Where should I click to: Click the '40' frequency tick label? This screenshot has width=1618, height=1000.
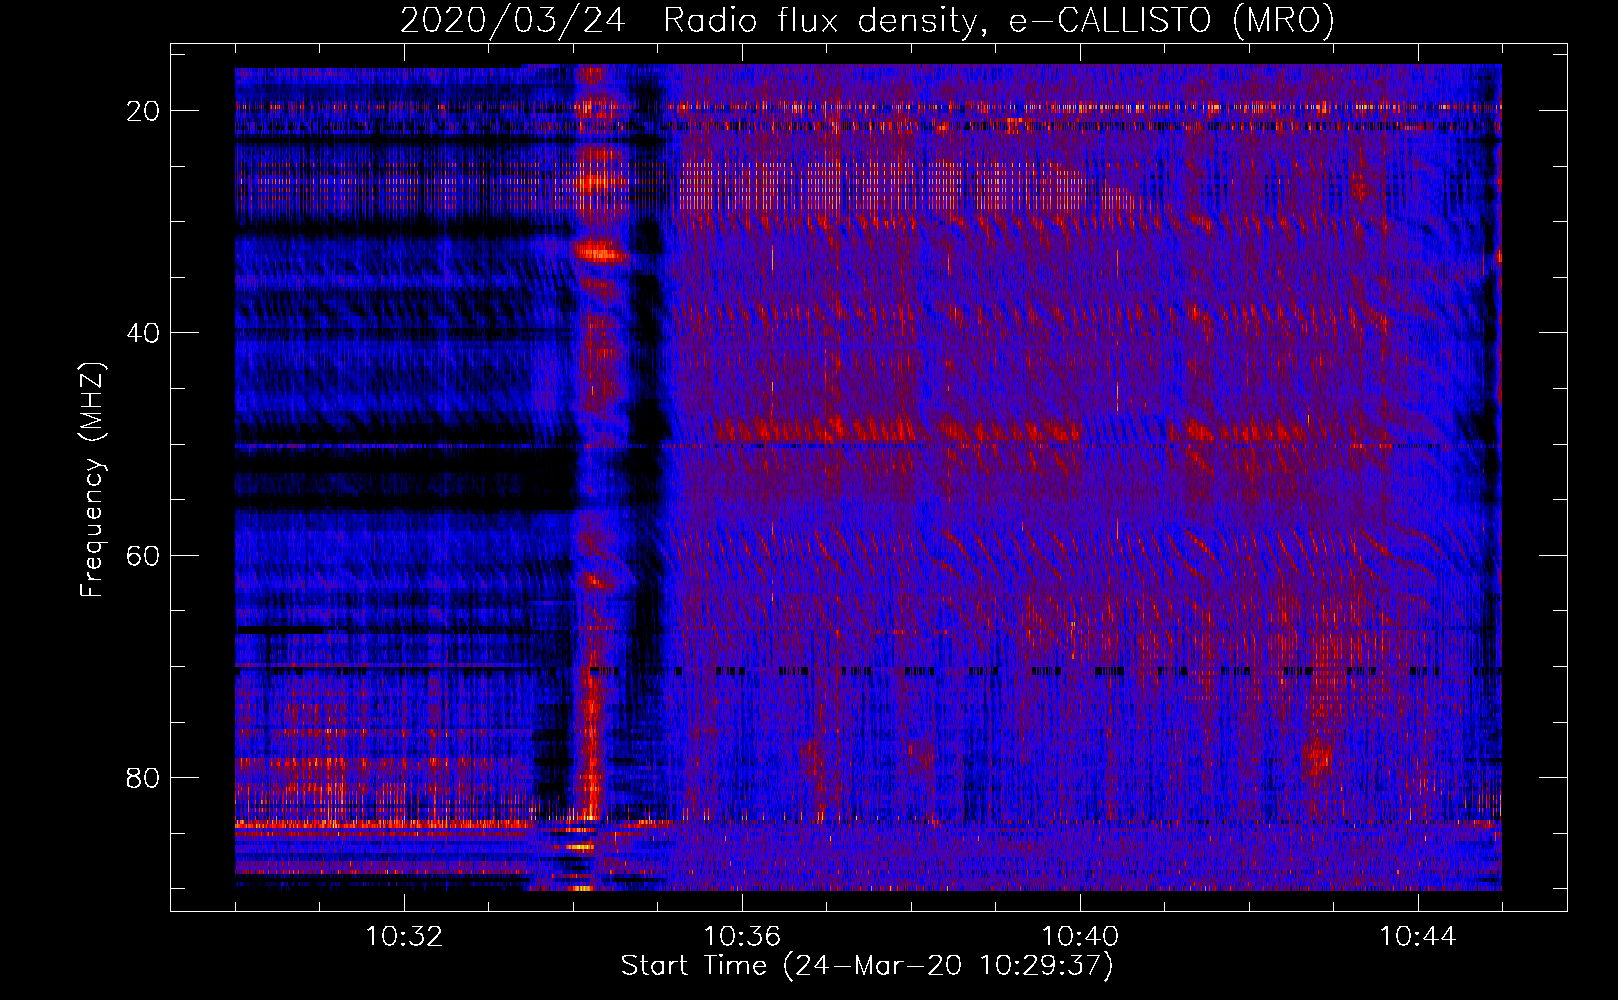(x=143, y=333)
